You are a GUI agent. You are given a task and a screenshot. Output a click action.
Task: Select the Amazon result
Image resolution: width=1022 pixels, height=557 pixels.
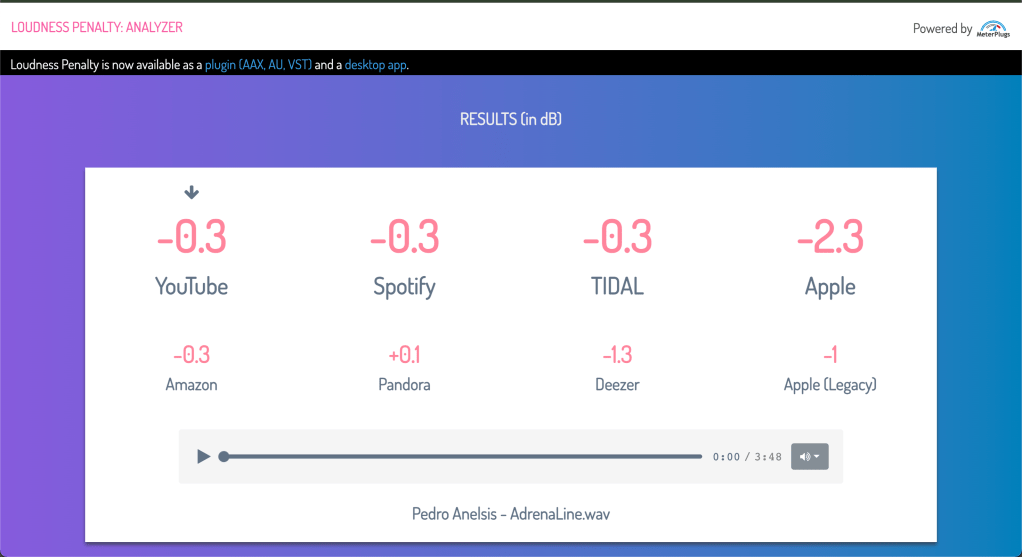(192, 367)
